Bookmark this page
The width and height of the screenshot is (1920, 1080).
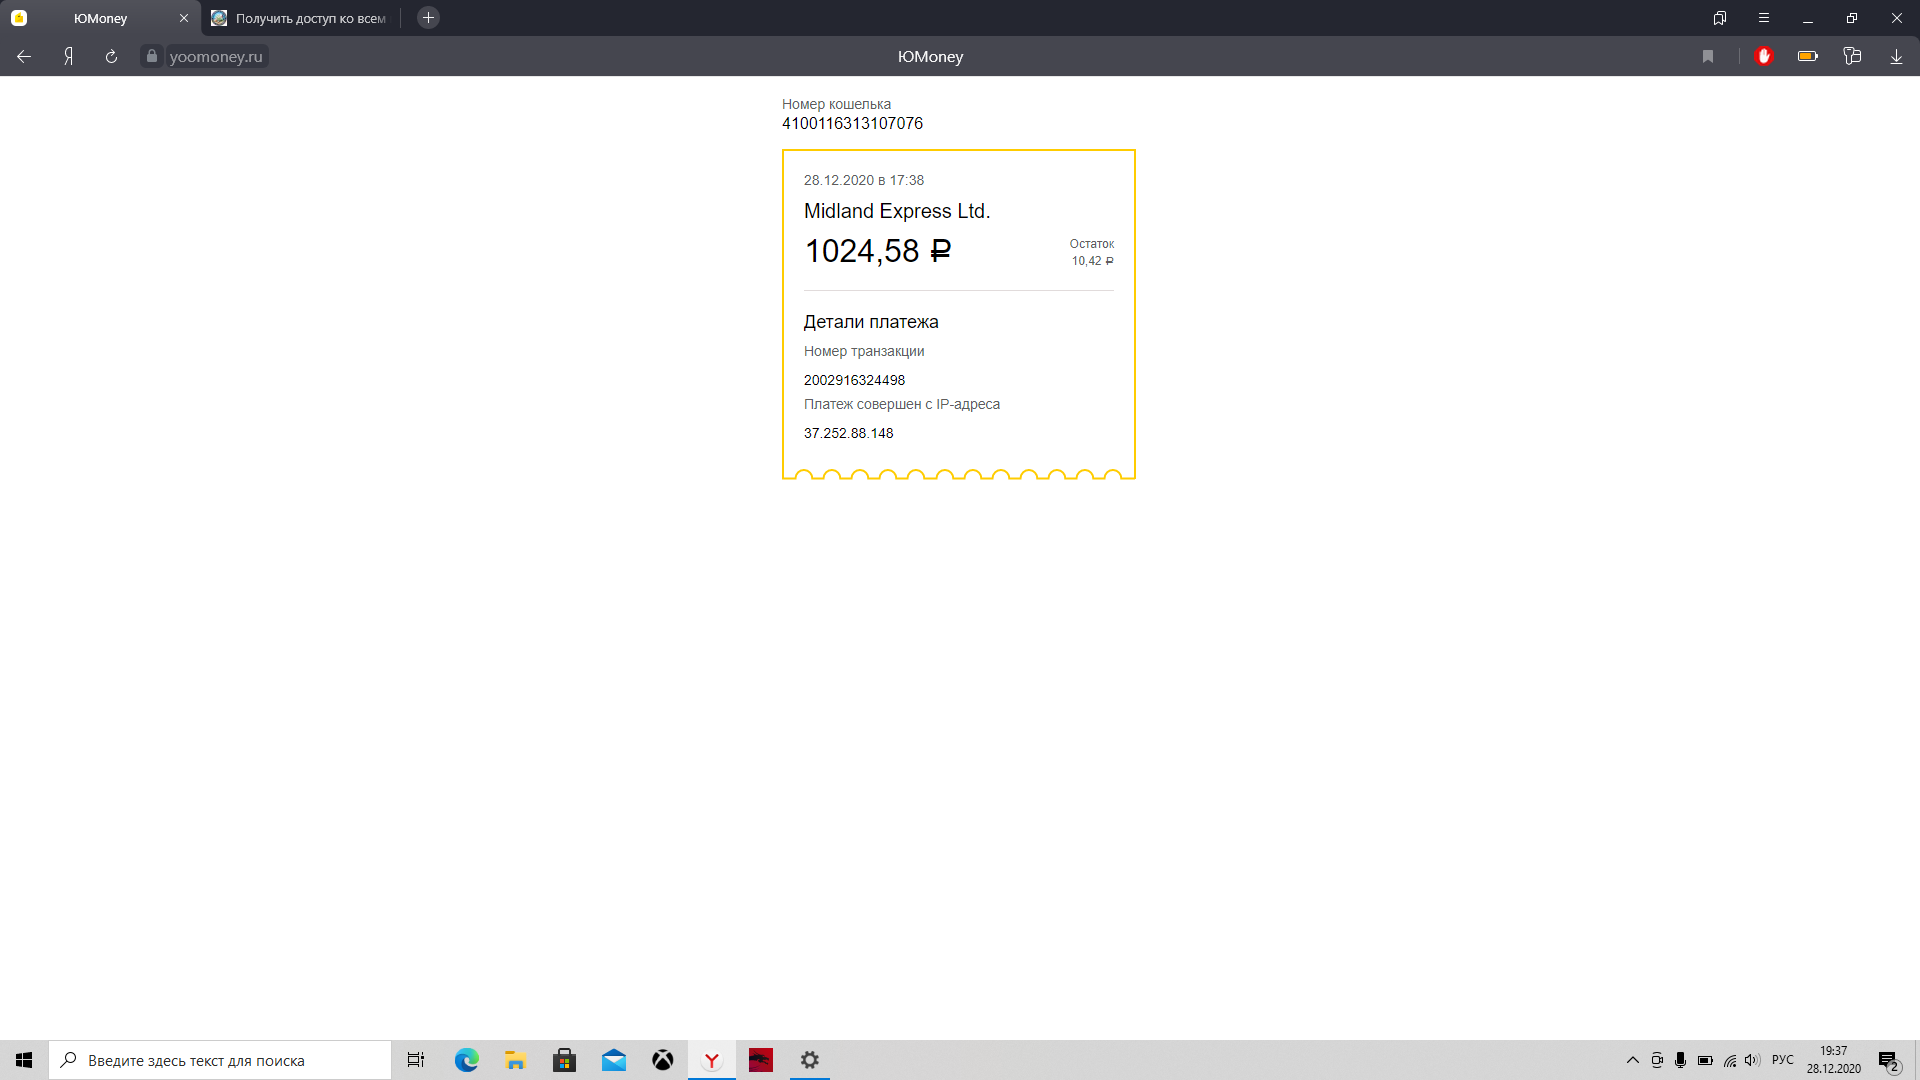pos(1708,57)
